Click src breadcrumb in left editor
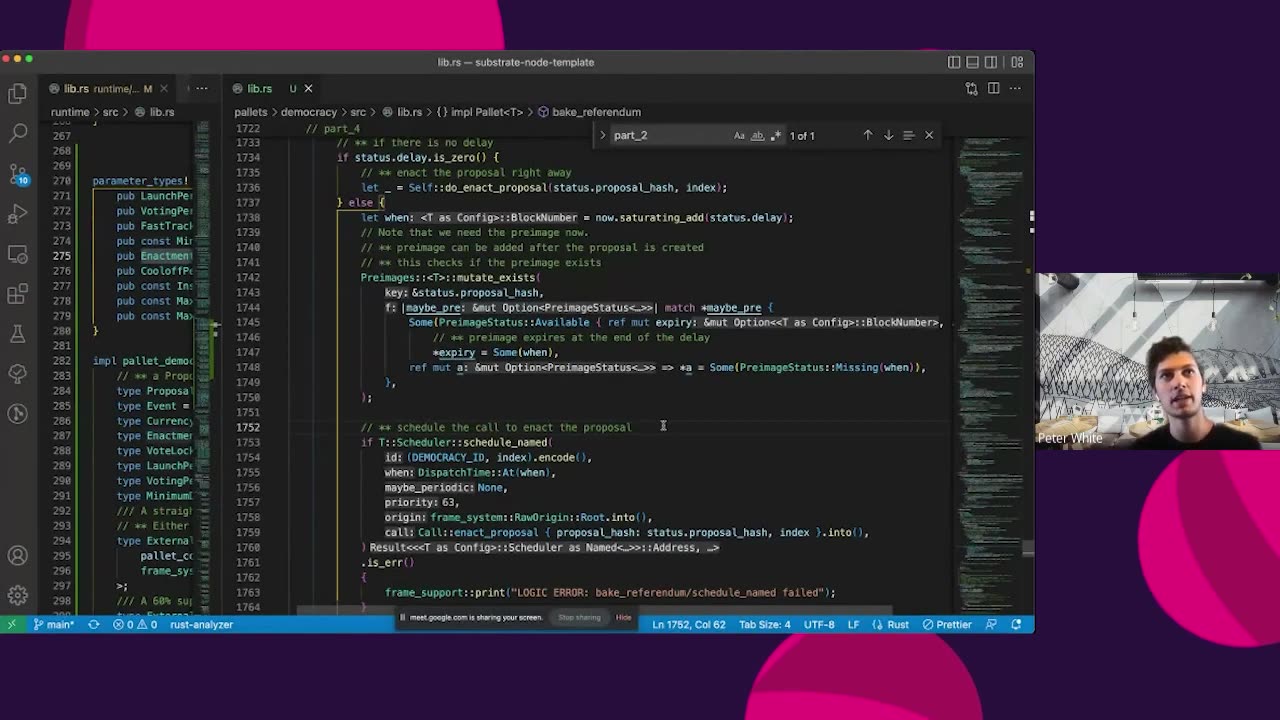 click(110, 112)
